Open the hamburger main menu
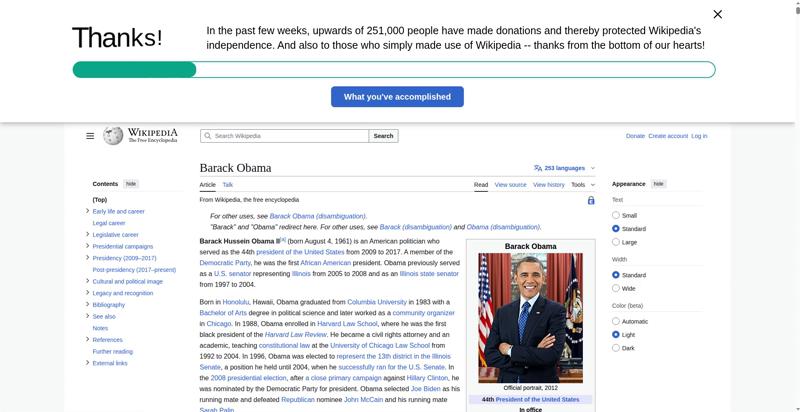The image size is (800, 412). click(90, 136)
